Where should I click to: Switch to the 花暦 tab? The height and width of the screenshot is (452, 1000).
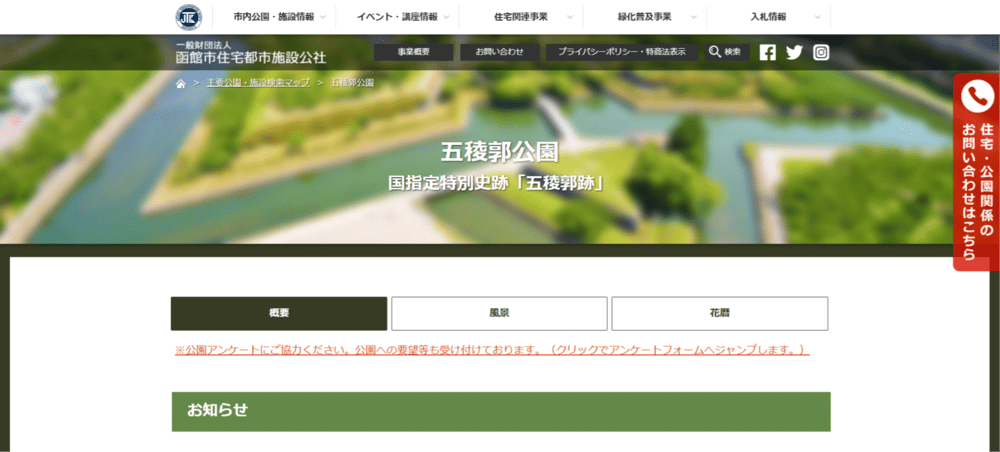(x=720, y=314)
